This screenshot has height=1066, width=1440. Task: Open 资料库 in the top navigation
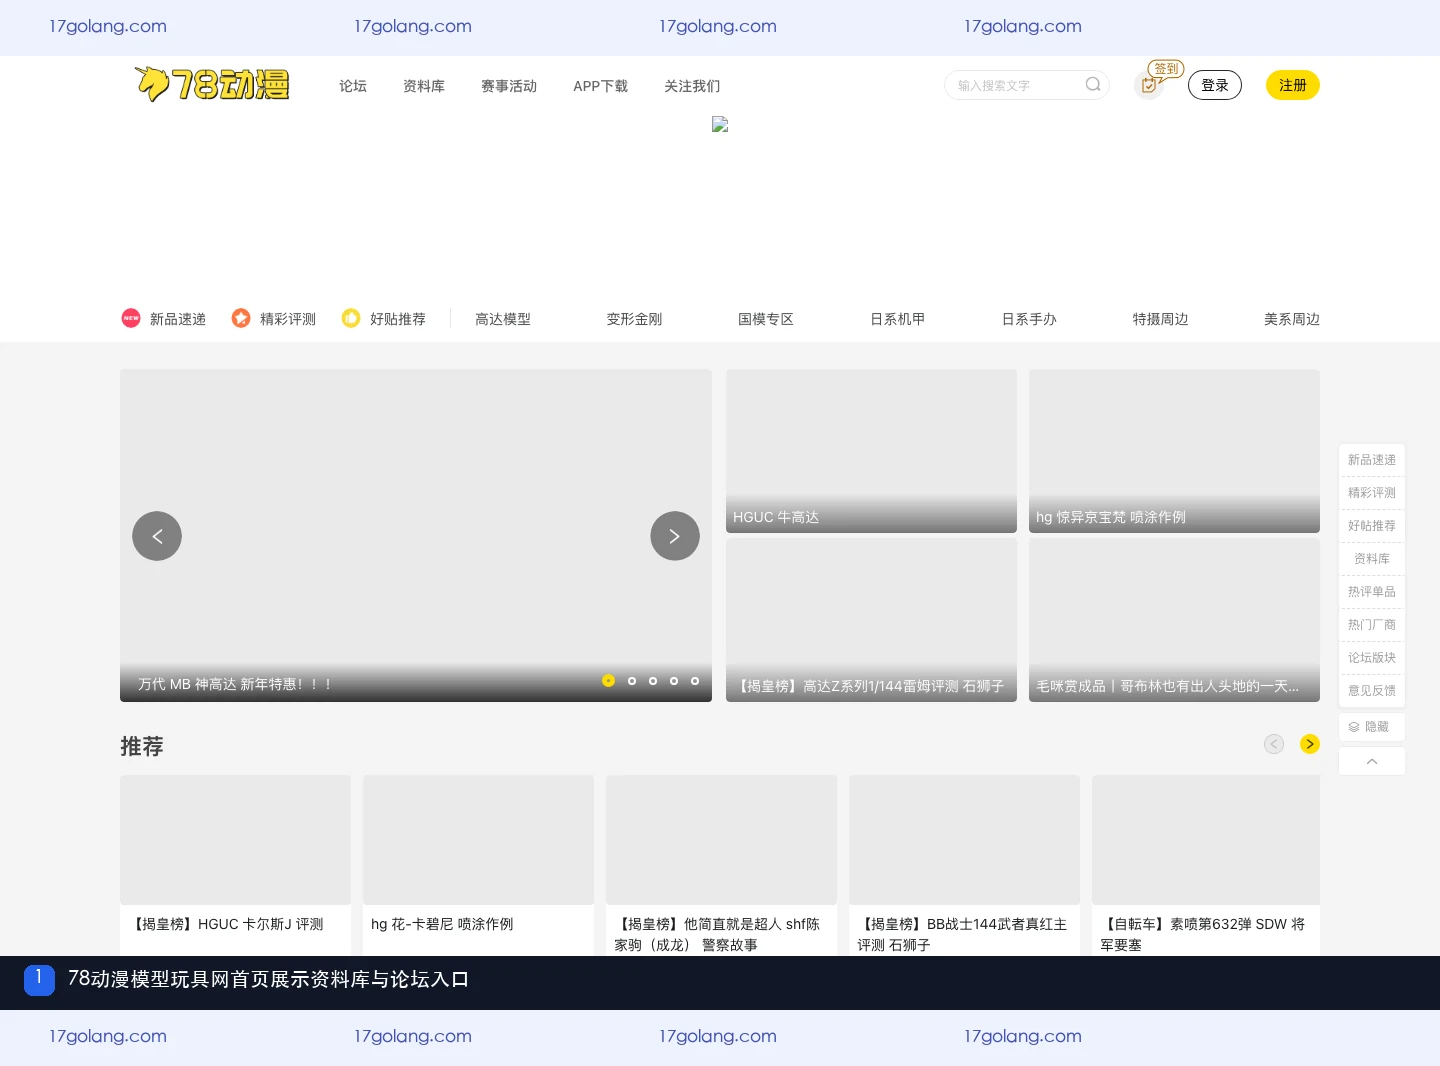424,86
